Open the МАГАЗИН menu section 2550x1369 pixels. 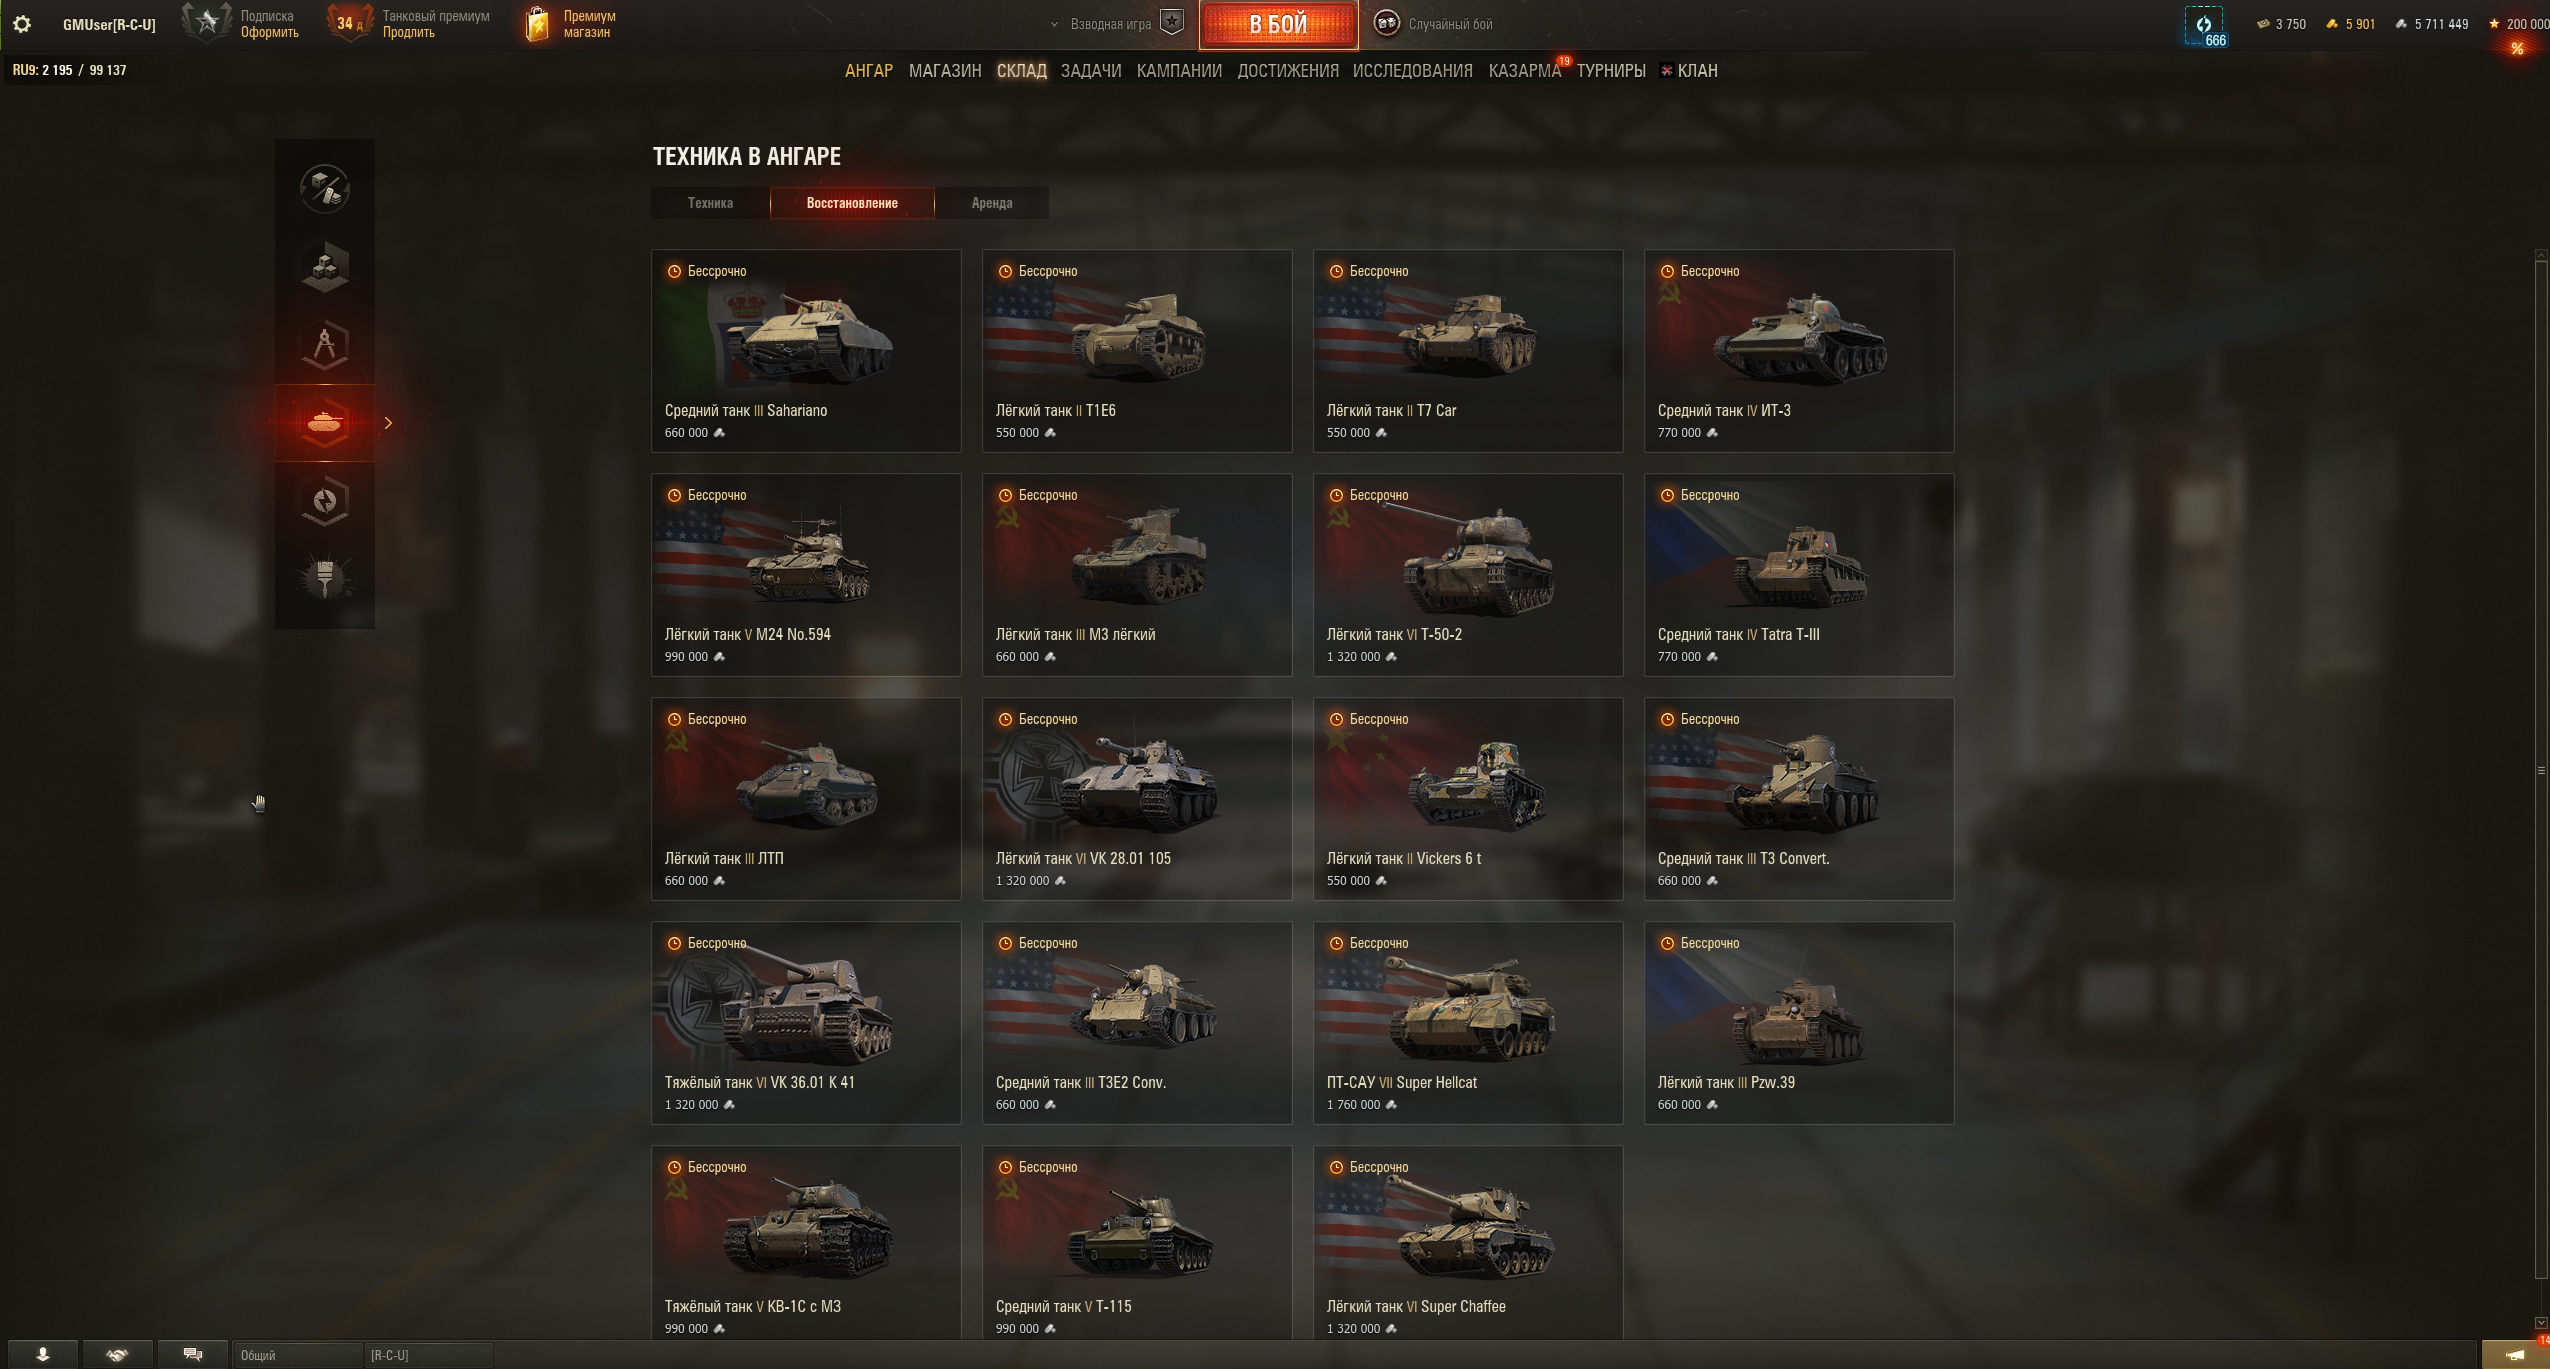pyautogui.click(x=945, y=71)
